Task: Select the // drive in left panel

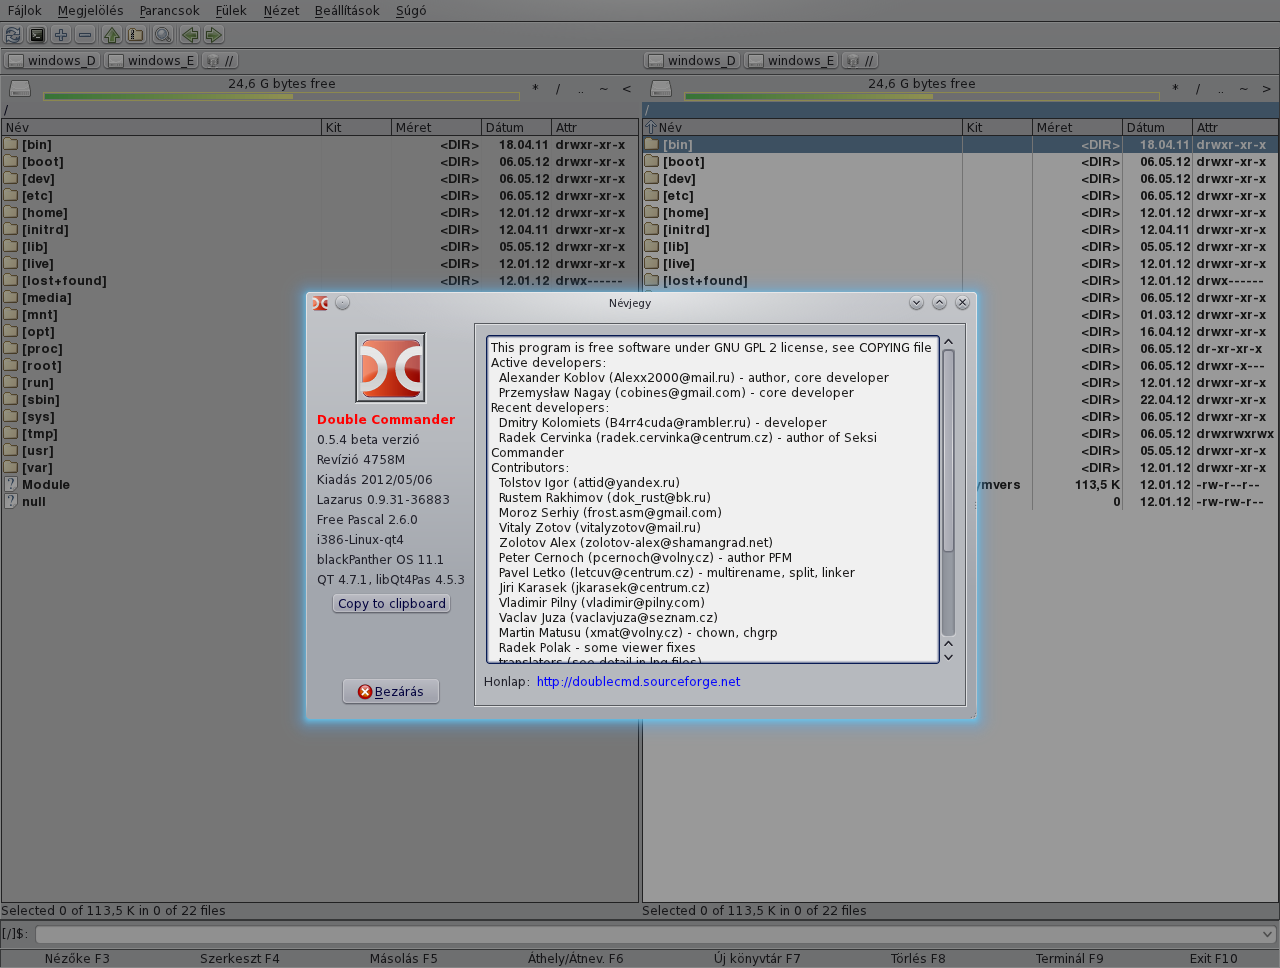Action: [x=220, y=60]
